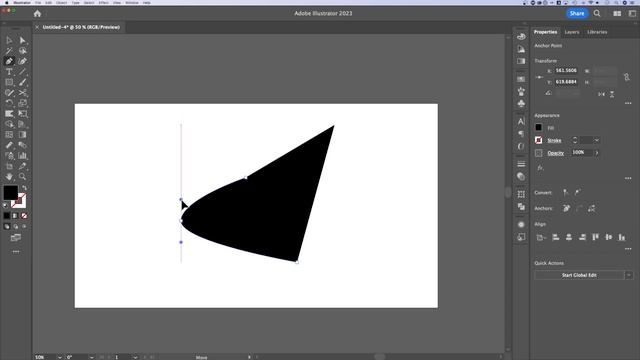
Task: Open the File menu
Action: coord(38,2)
